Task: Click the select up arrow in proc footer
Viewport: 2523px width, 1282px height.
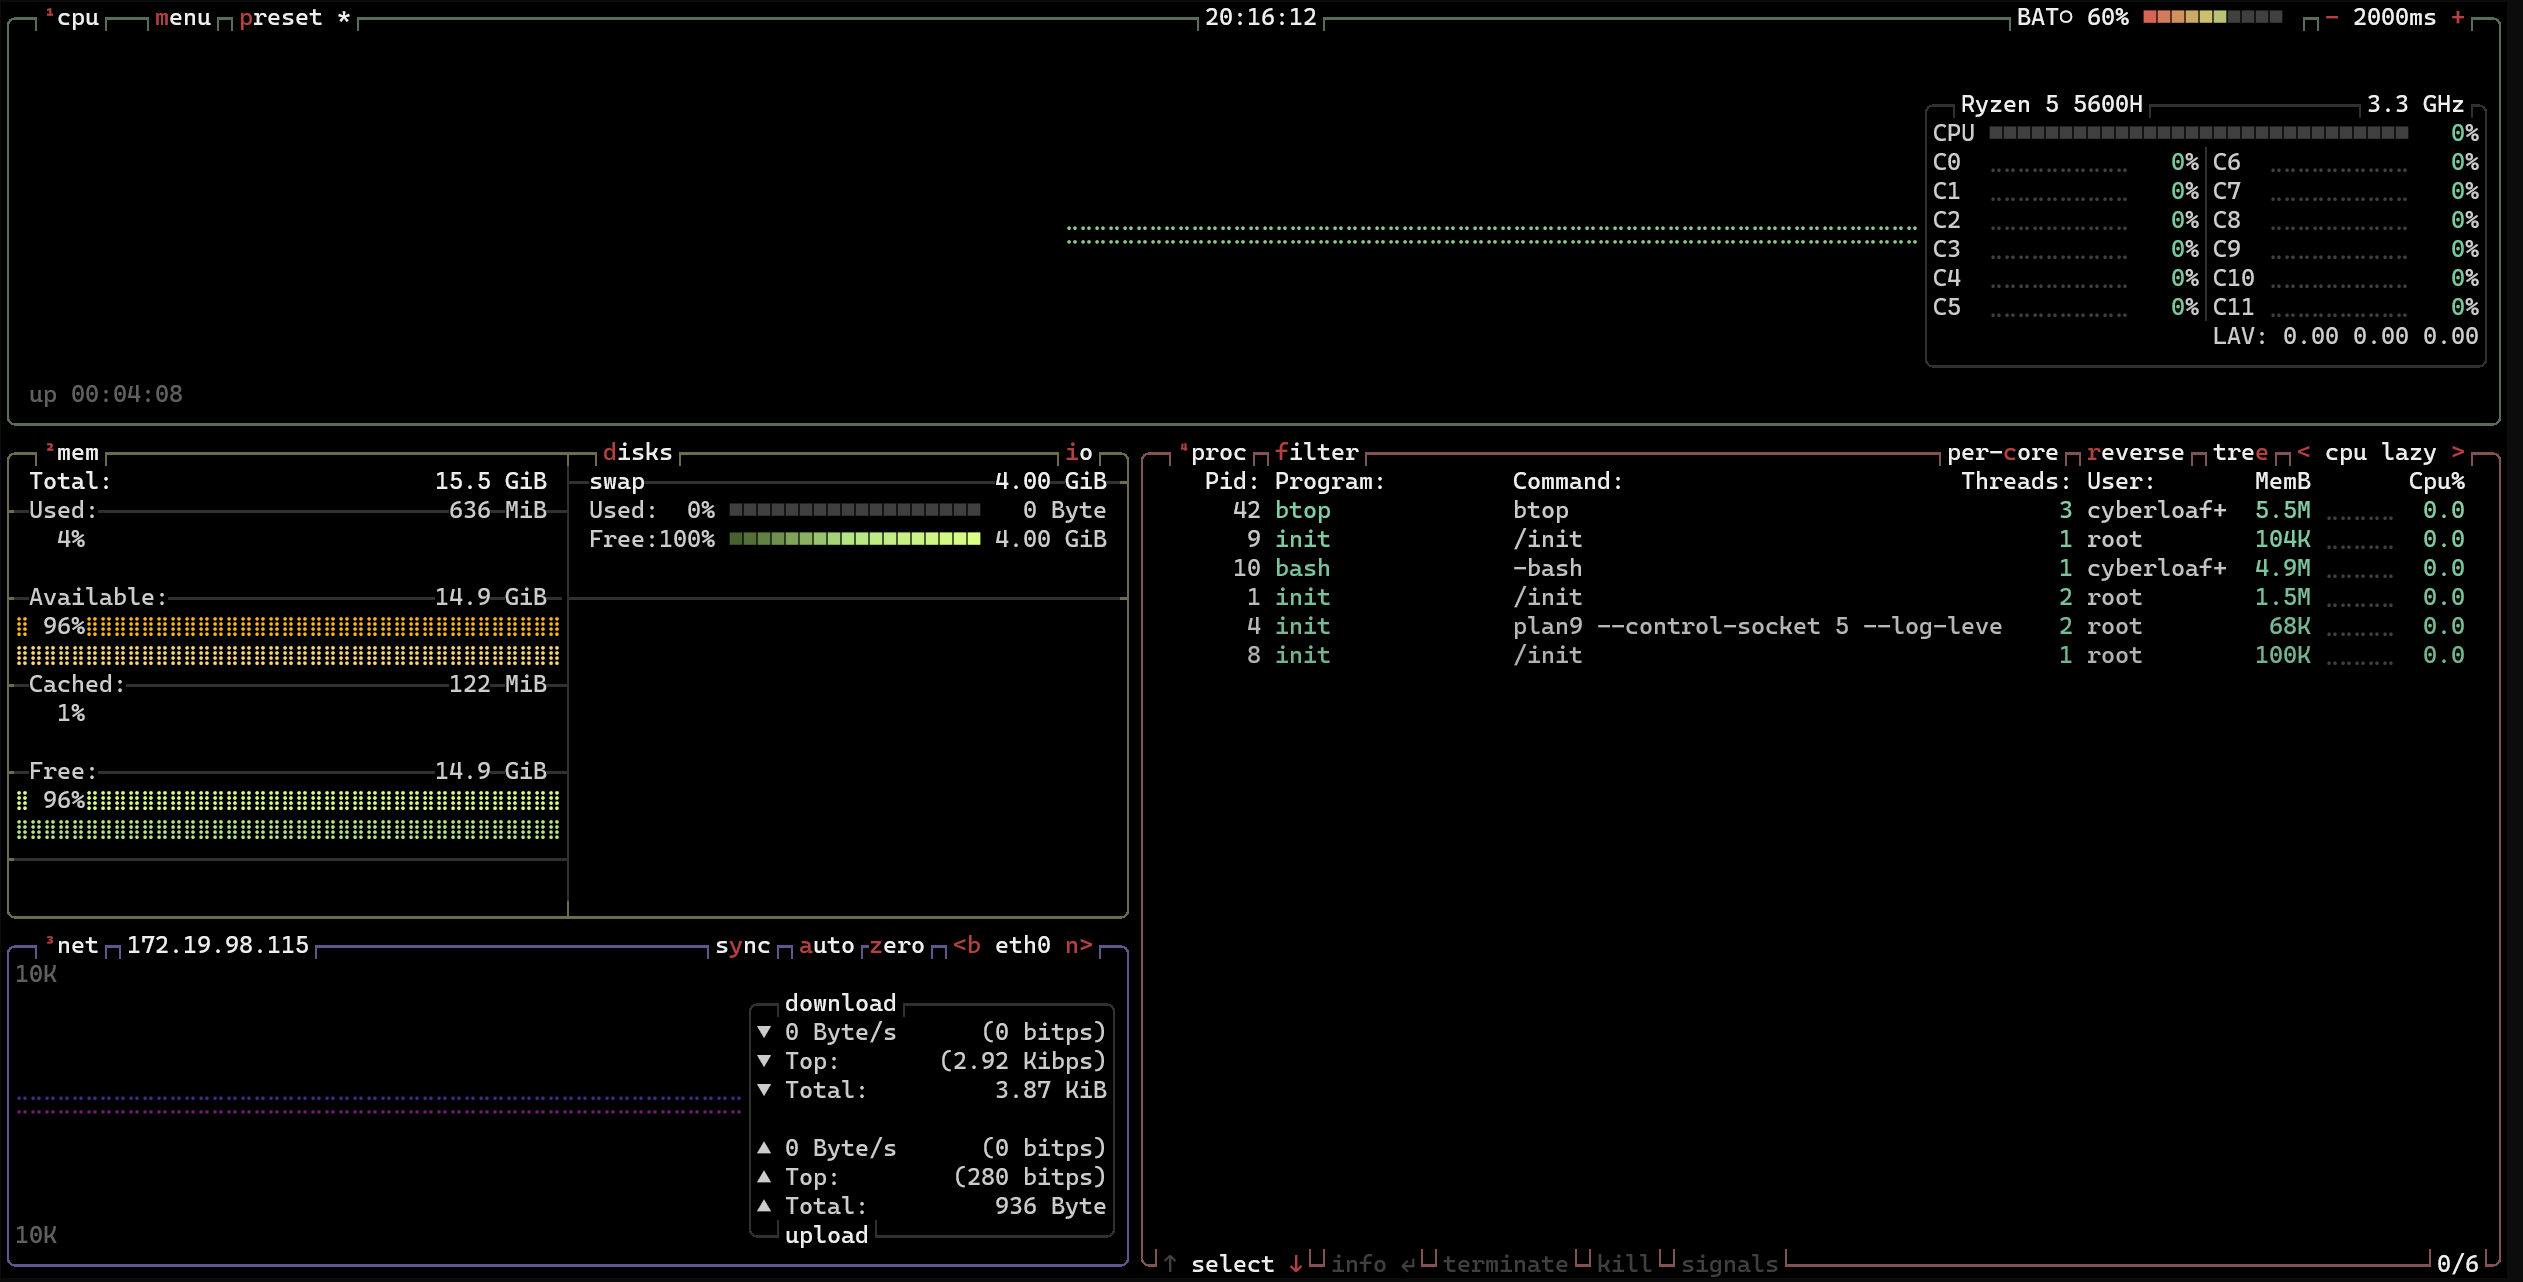Action: [x=1169, y=1264]
